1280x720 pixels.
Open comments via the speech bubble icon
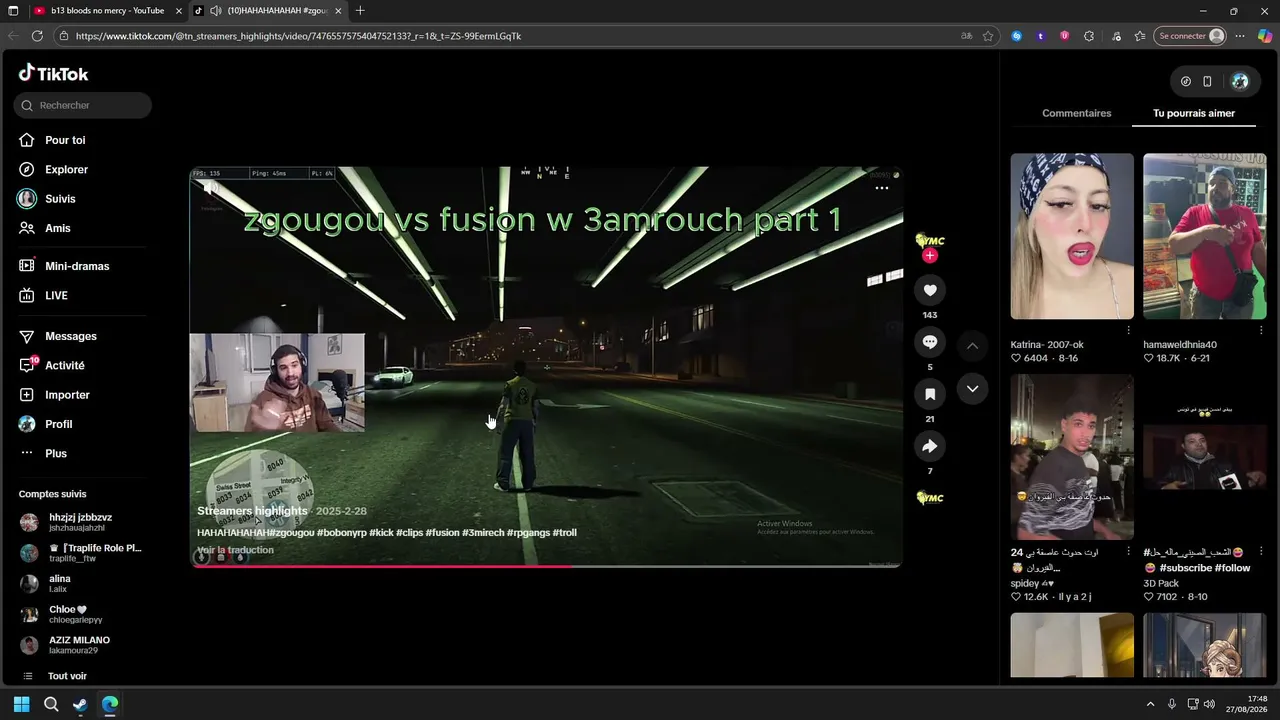tap(930, 342)
